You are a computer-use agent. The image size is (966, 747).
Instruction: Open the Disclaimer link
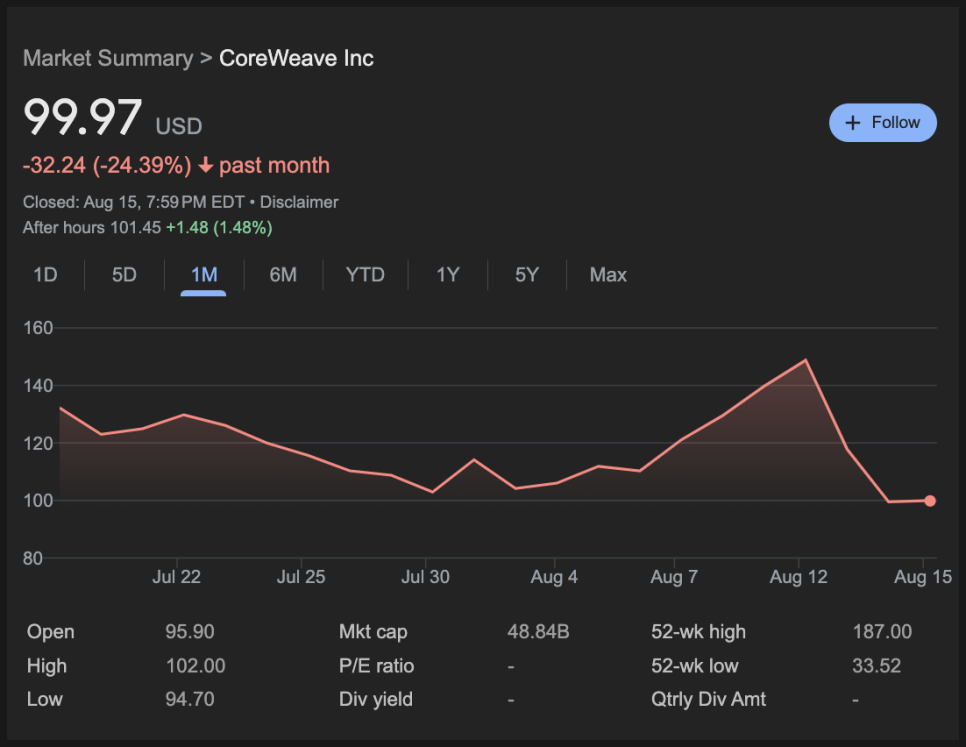coord(299,202)
